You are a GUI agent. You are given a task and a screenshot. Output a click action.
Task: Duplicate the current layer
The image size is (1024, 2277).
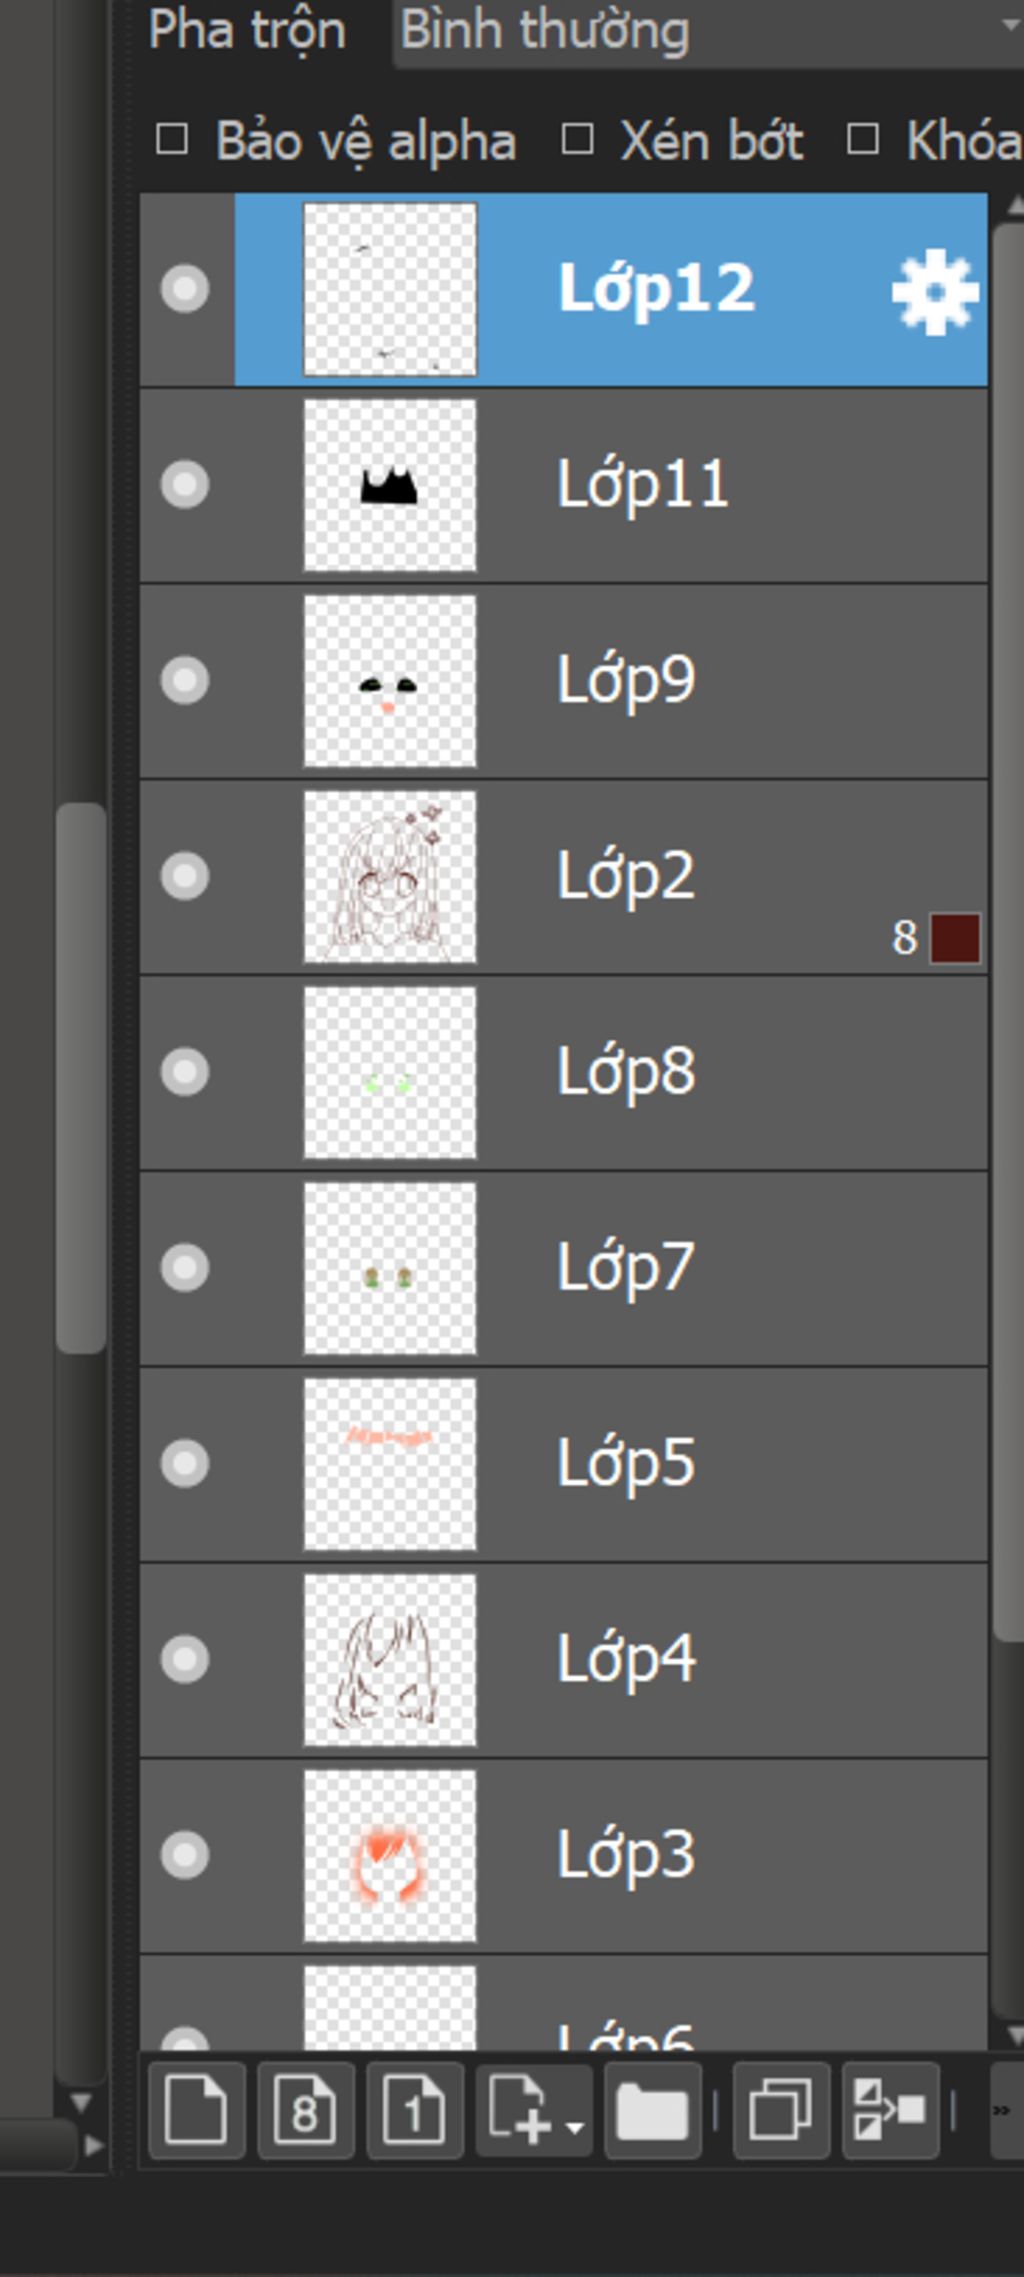(x=781, y=2110)
